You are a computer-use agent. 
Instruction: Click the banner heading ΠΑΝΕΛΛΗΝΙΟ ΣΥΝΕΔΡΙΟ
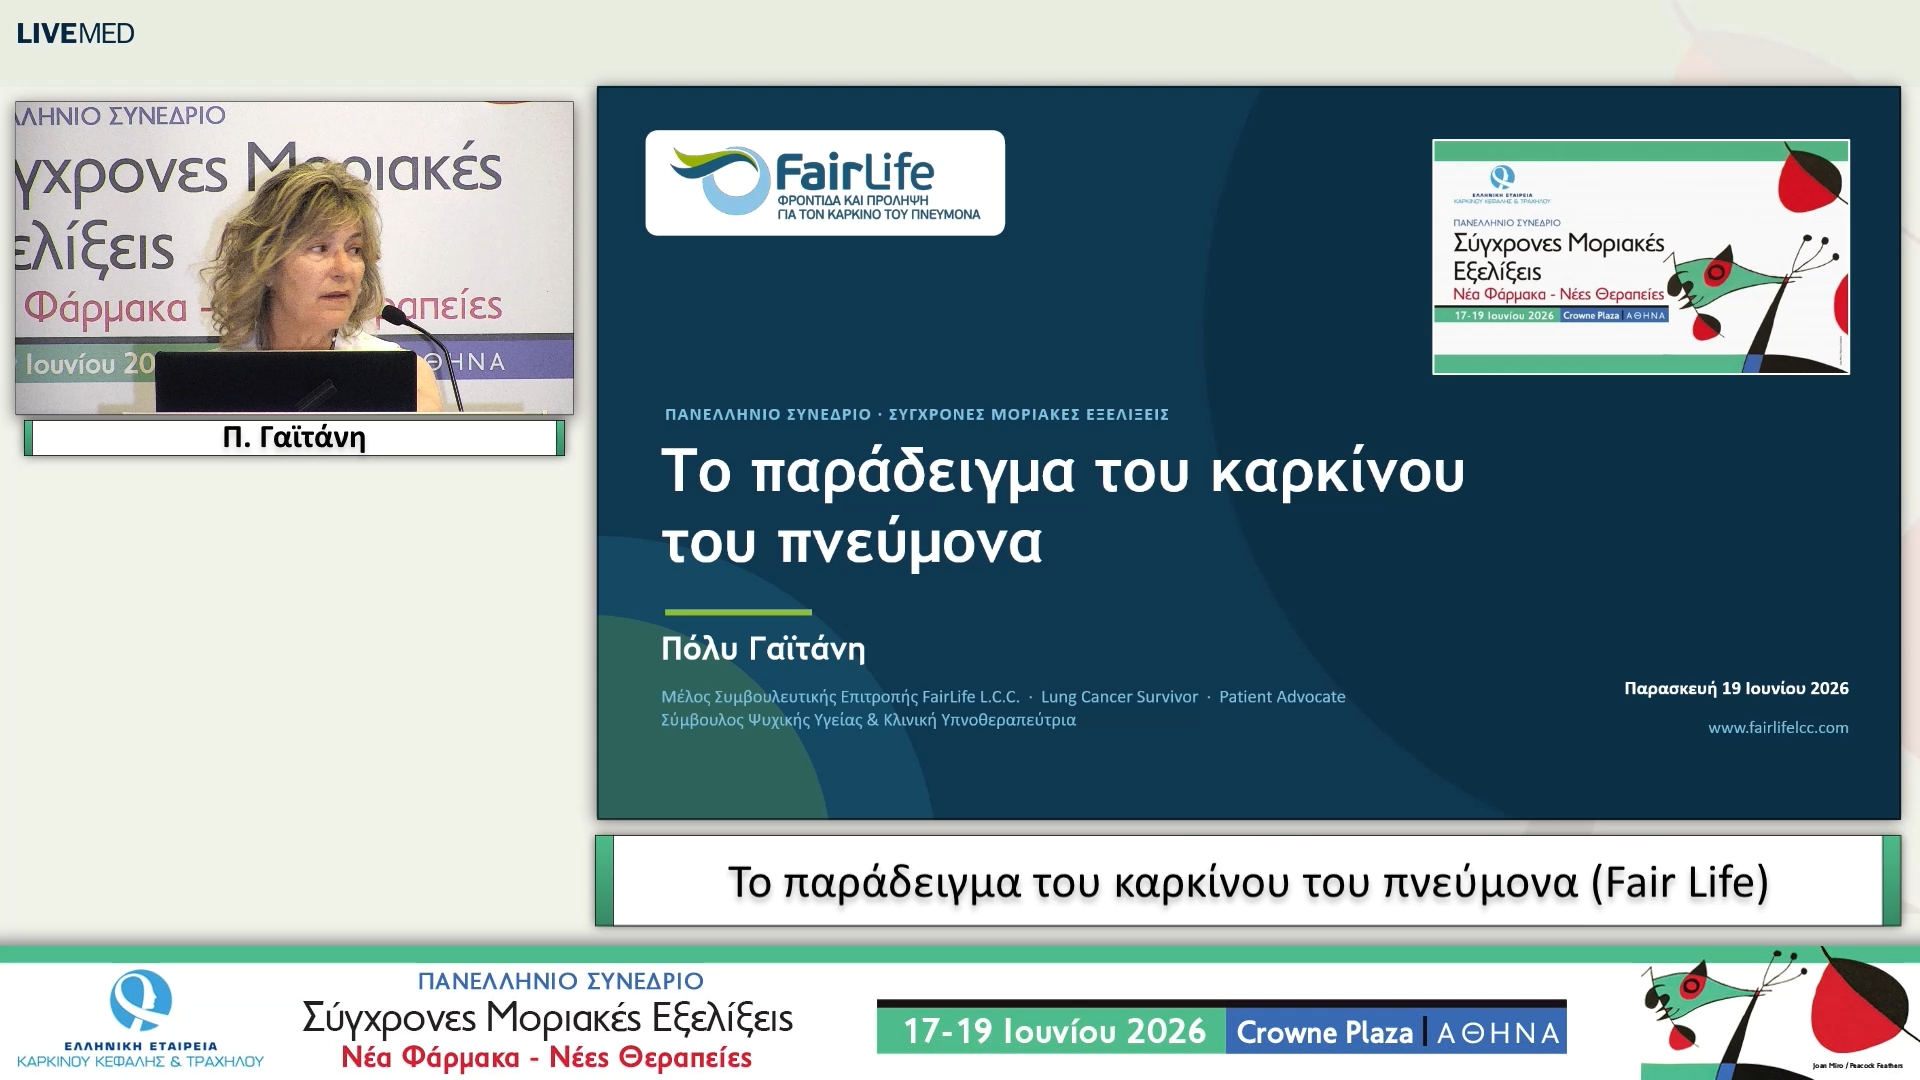tap(560, 981)
